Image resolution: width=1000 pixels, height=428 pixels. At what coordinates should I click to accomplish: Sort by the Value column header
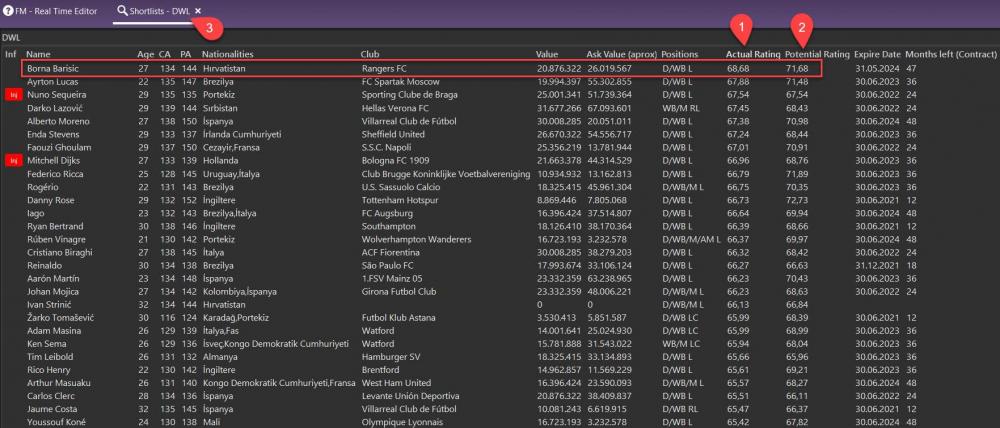(547, 54)
